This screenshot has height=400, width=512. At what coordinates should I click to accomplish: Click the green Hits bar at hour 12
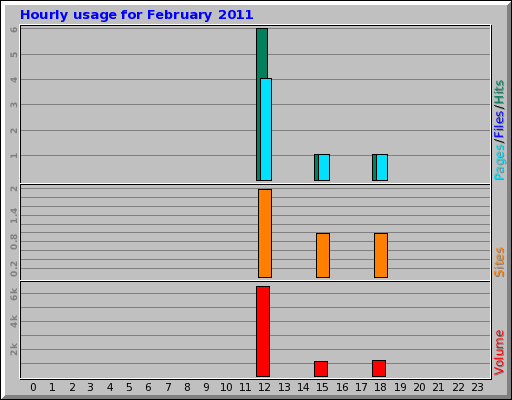(262, 53)
